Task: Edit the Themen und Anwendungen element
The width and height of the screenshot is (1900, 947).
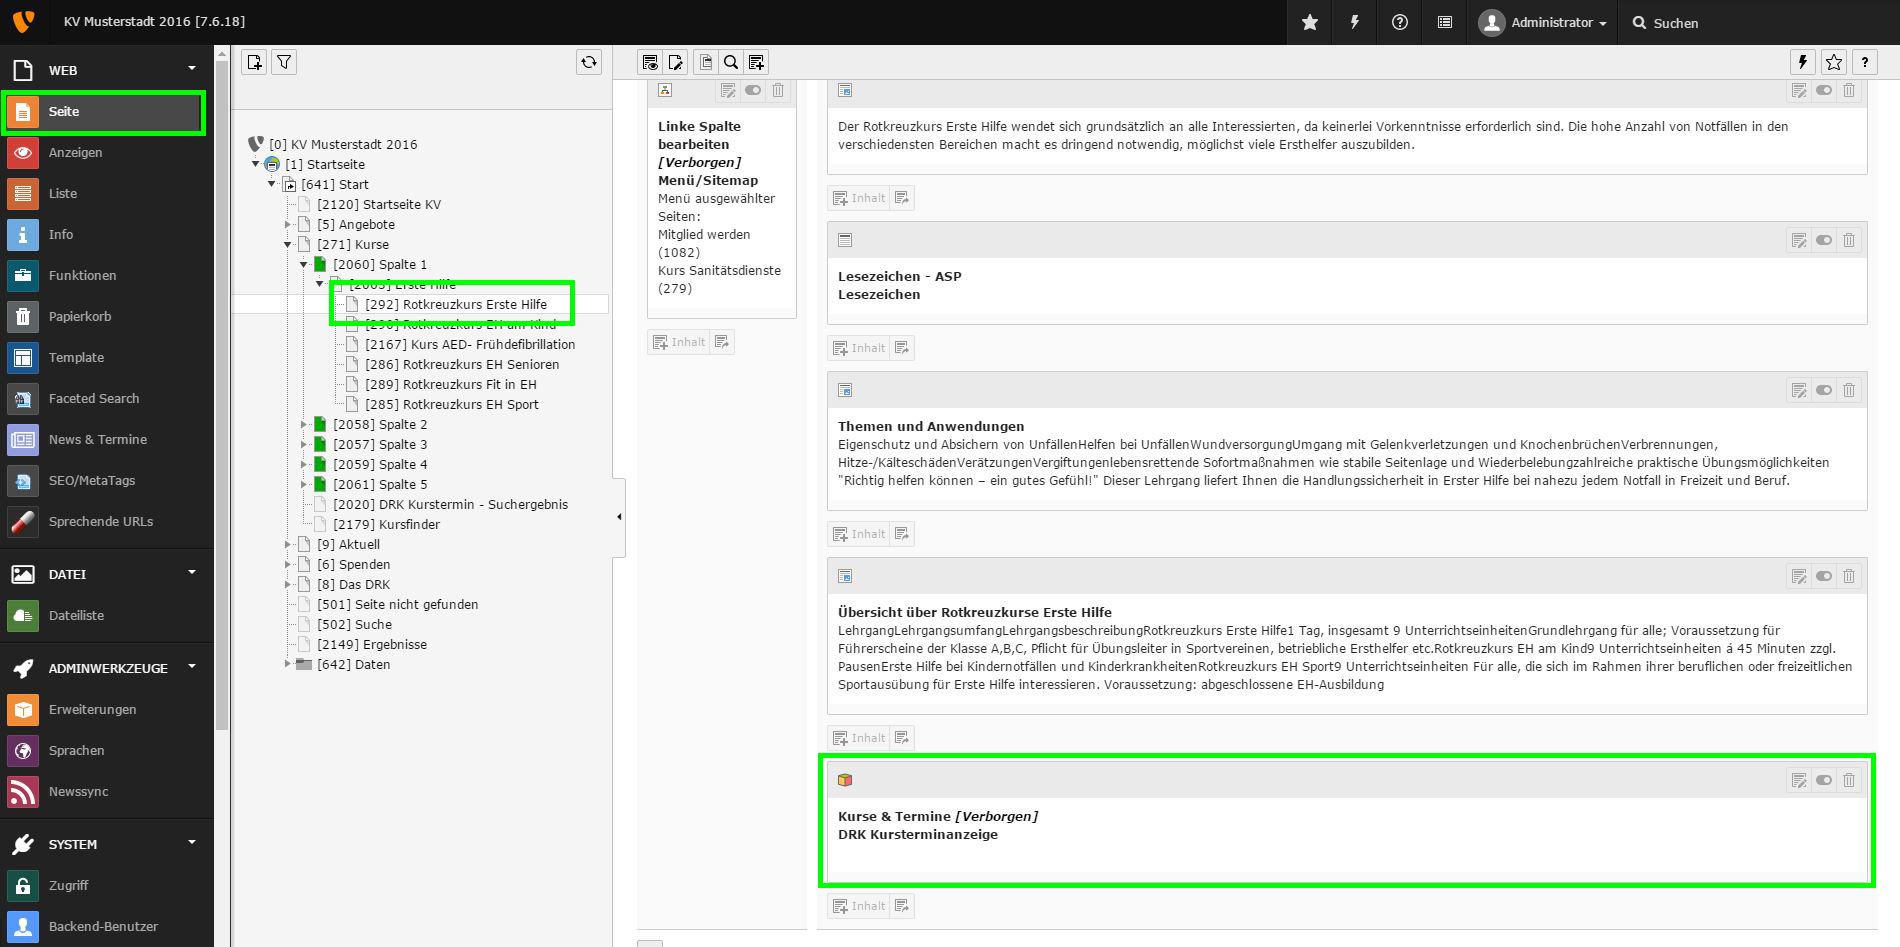Action: [x=1799, y=390]
